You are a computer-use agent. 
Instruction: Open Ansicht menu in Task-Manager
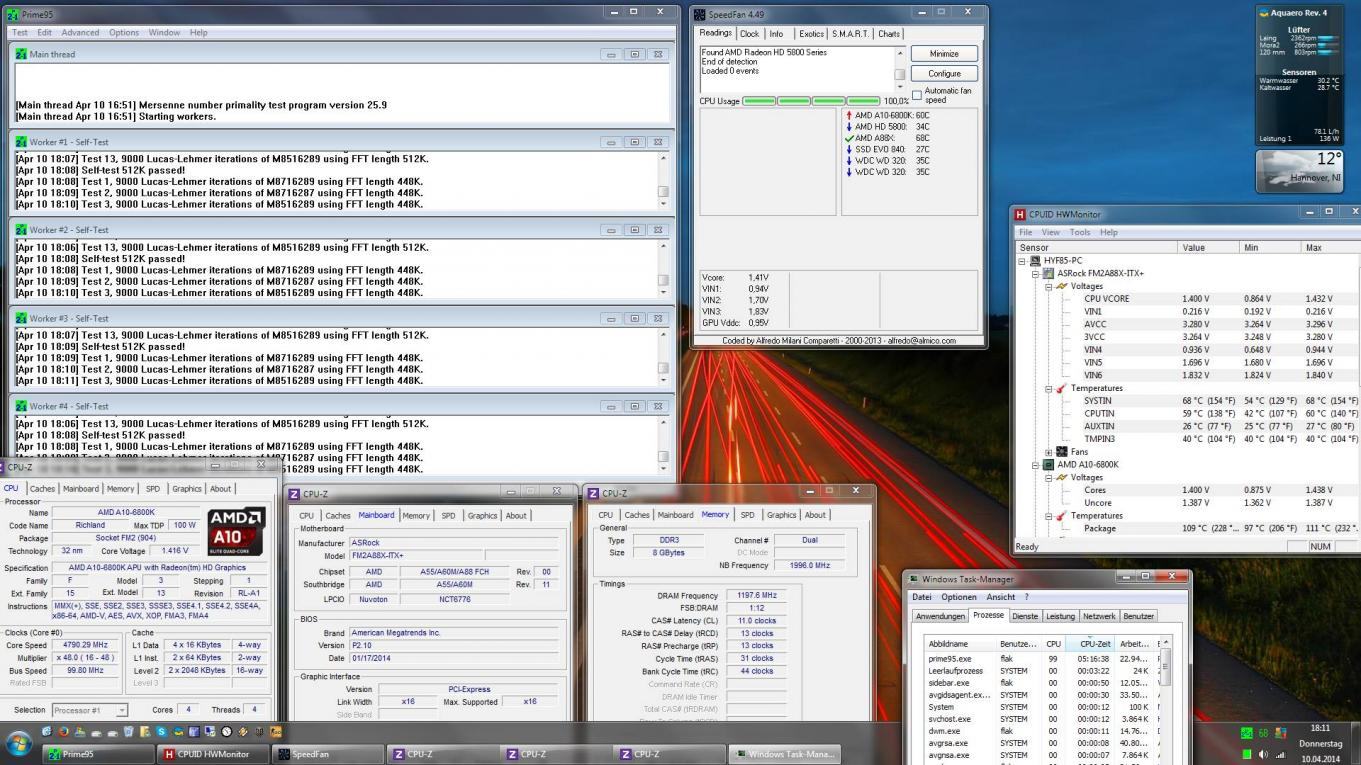(1000, 597)
